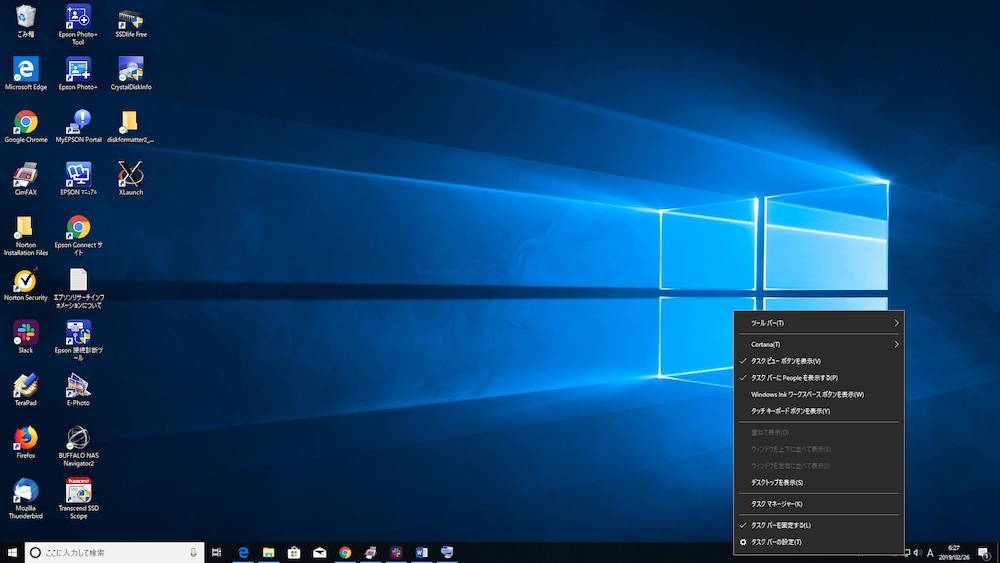Toggle 'タスク バーに People を表示する(P)' option
Viewport: 1000px width, 563px height.
pos(819,377)
